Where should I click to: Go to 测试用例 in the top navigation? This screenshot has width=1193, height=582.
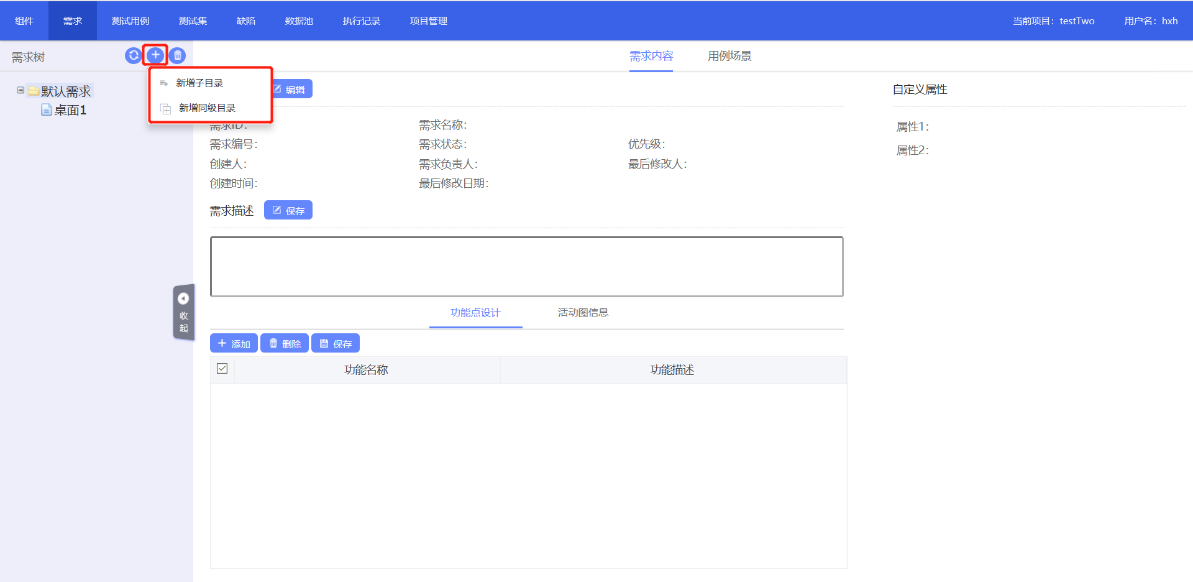[130, 21]
